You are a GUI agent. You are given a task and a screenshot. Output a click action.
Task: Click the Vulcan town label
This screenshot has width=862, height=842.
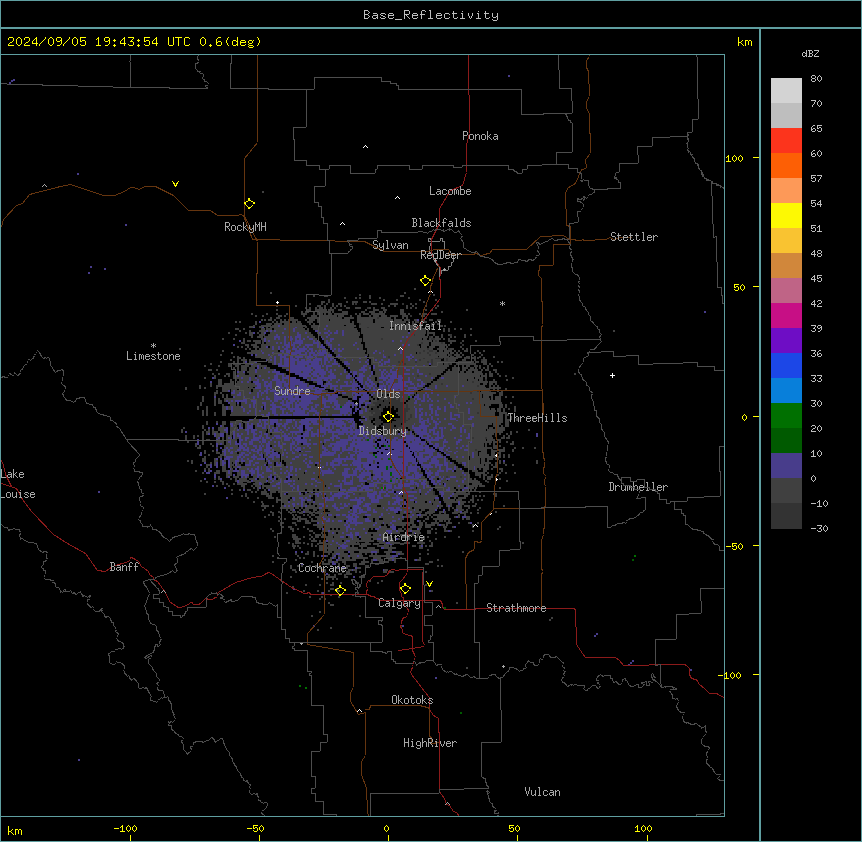click(x=543, y=792)
